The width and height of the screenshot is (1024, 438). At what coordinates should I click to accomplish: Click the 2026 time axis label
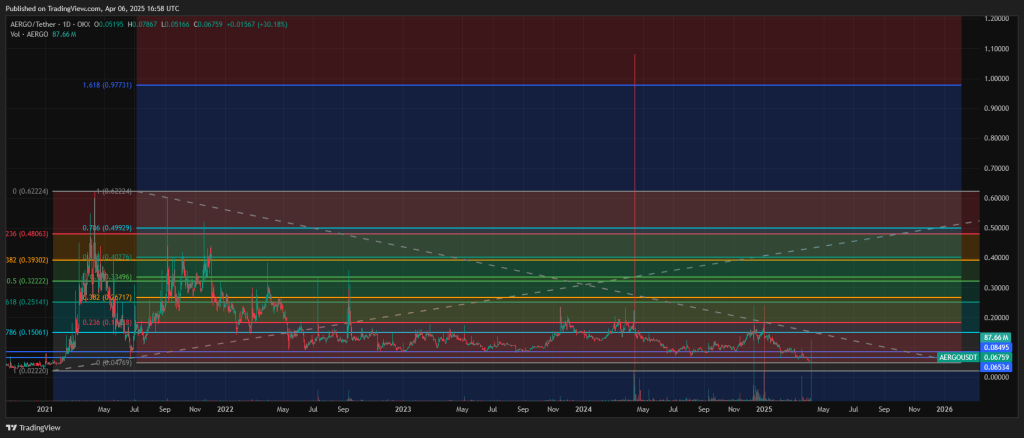click(x=944, y=409)
